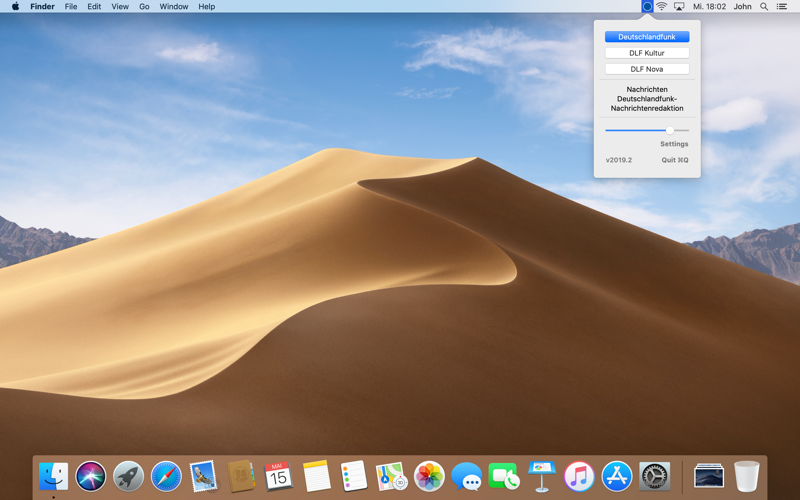Open the Apple menu

click(x=15, y=7)
